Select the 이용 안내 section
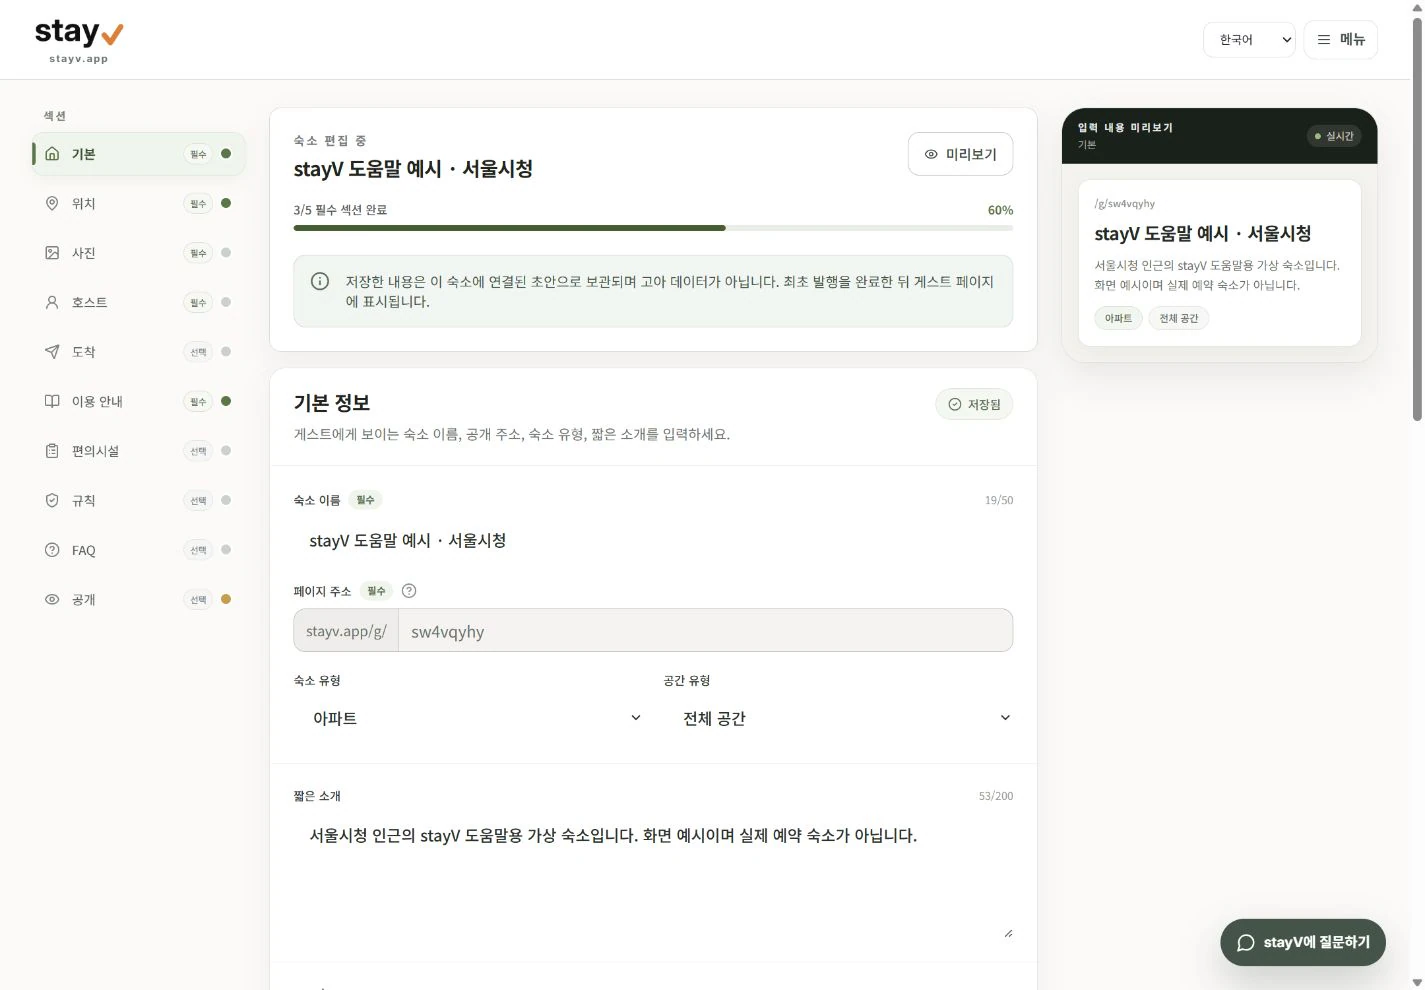Image resolution: width=1425 pixels, height=990 pixels. (139, 401)
